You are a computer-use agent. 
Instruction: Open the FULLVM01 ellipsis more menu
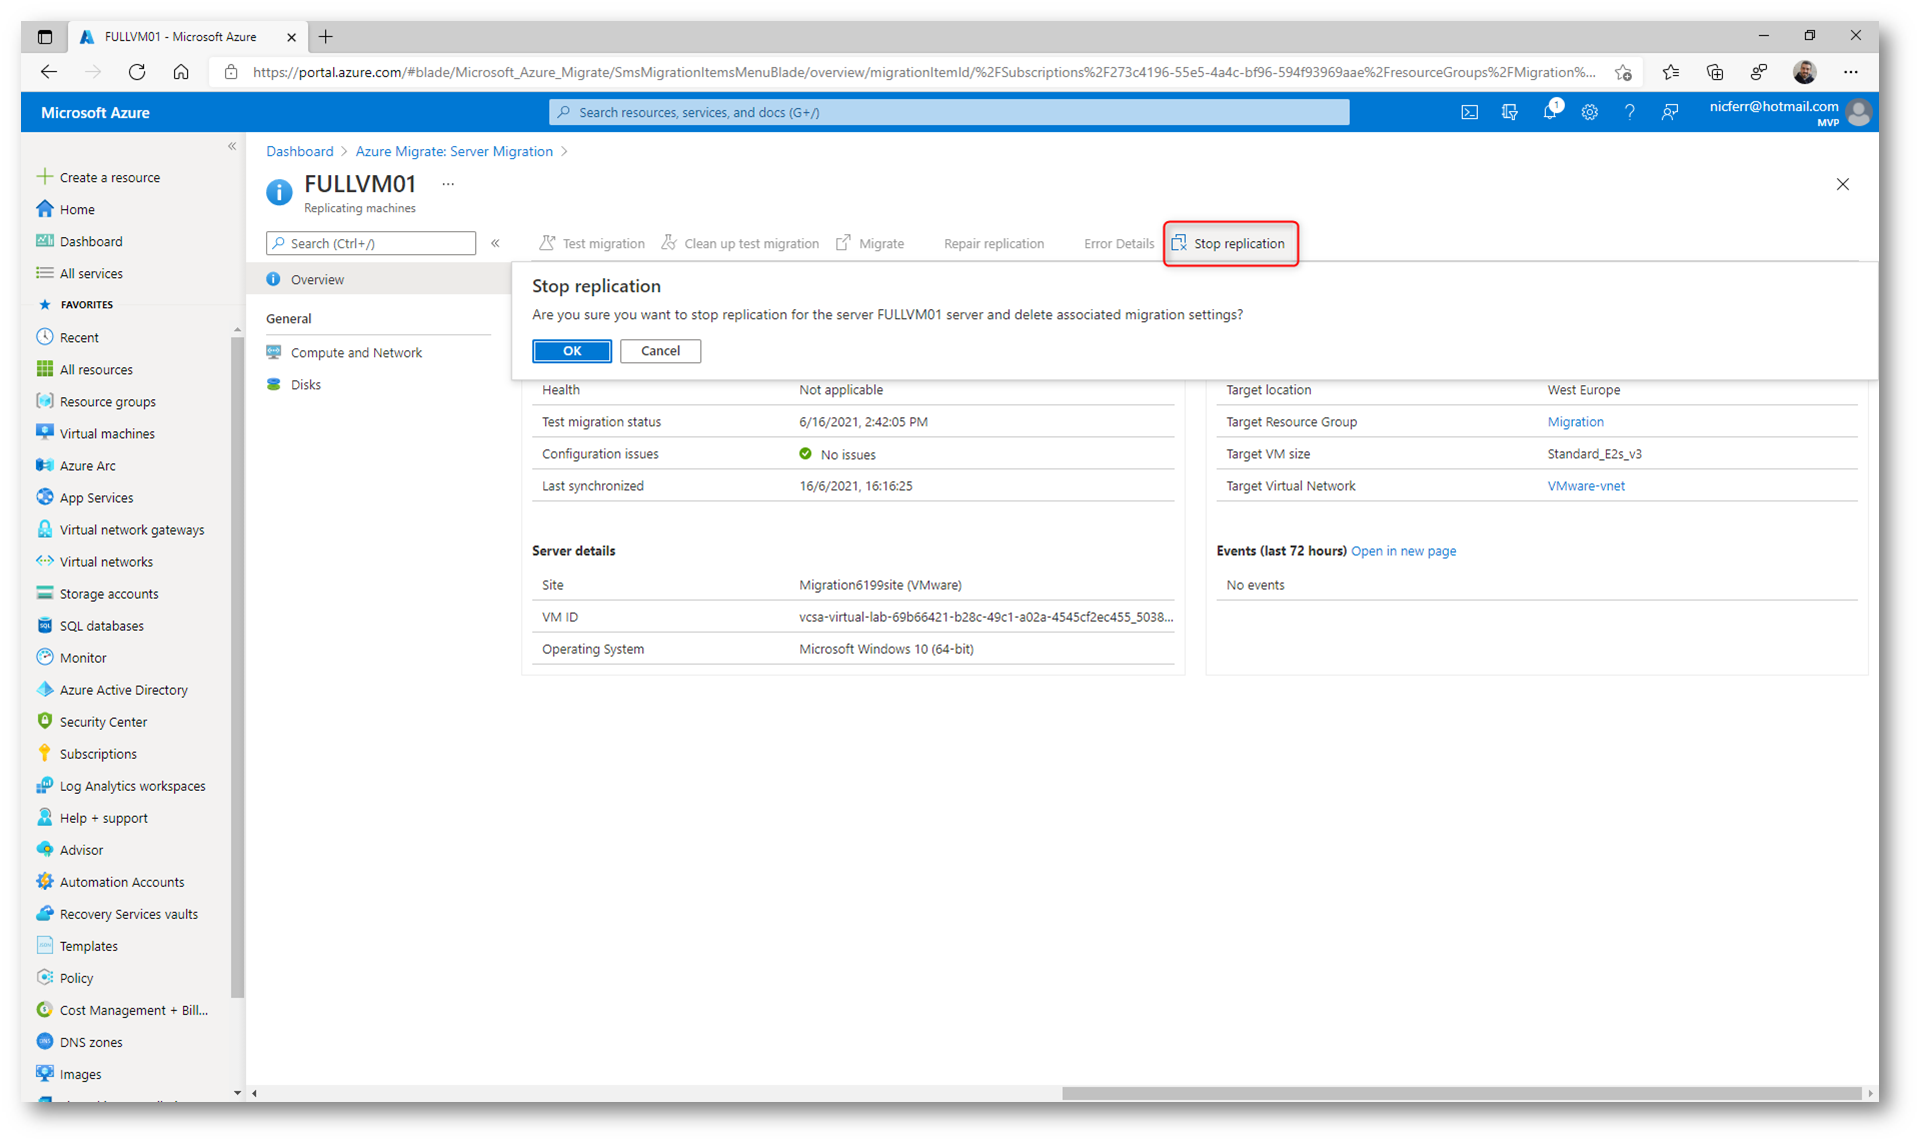click(448, 184)
